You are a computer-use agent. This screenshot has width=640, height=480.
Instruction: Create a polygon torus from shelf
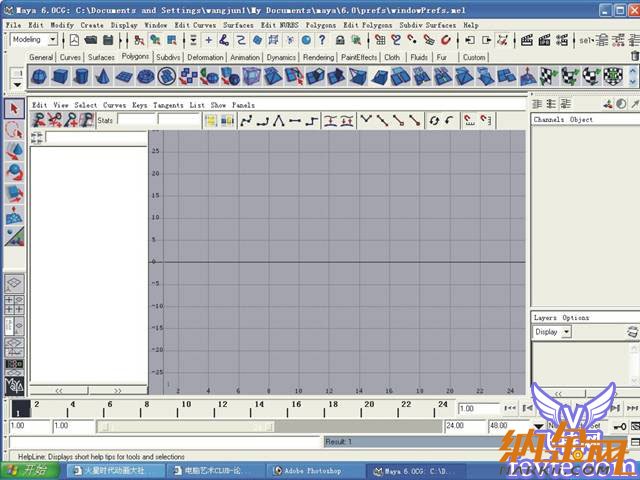(145, 76)
